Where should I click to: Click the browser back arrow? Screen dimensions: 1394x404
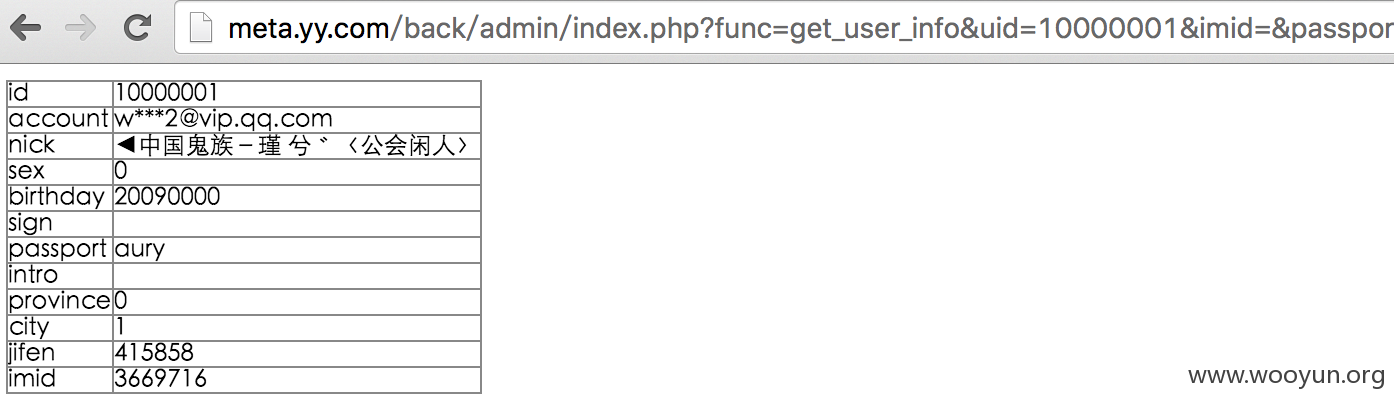click(x=25, y=28)
